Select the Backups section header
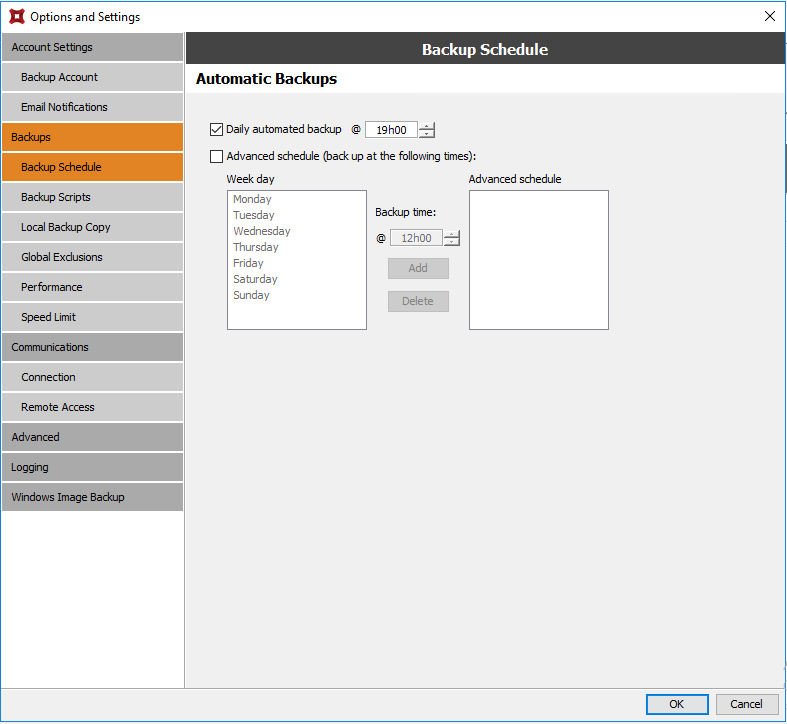787x724 pixels. pos(92,137)
